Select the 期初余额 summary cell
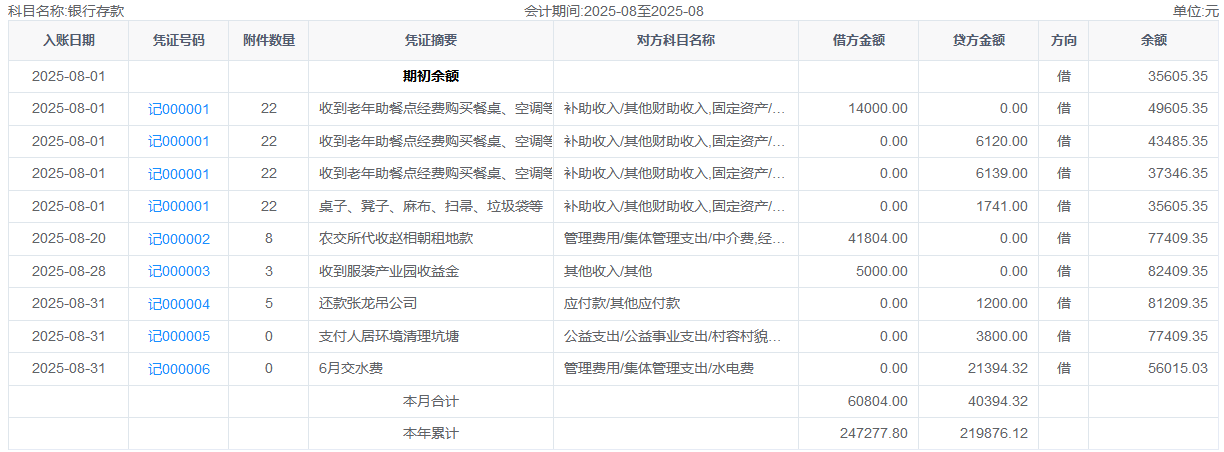This screenshot has height=452, width=1224. [431, 76]
